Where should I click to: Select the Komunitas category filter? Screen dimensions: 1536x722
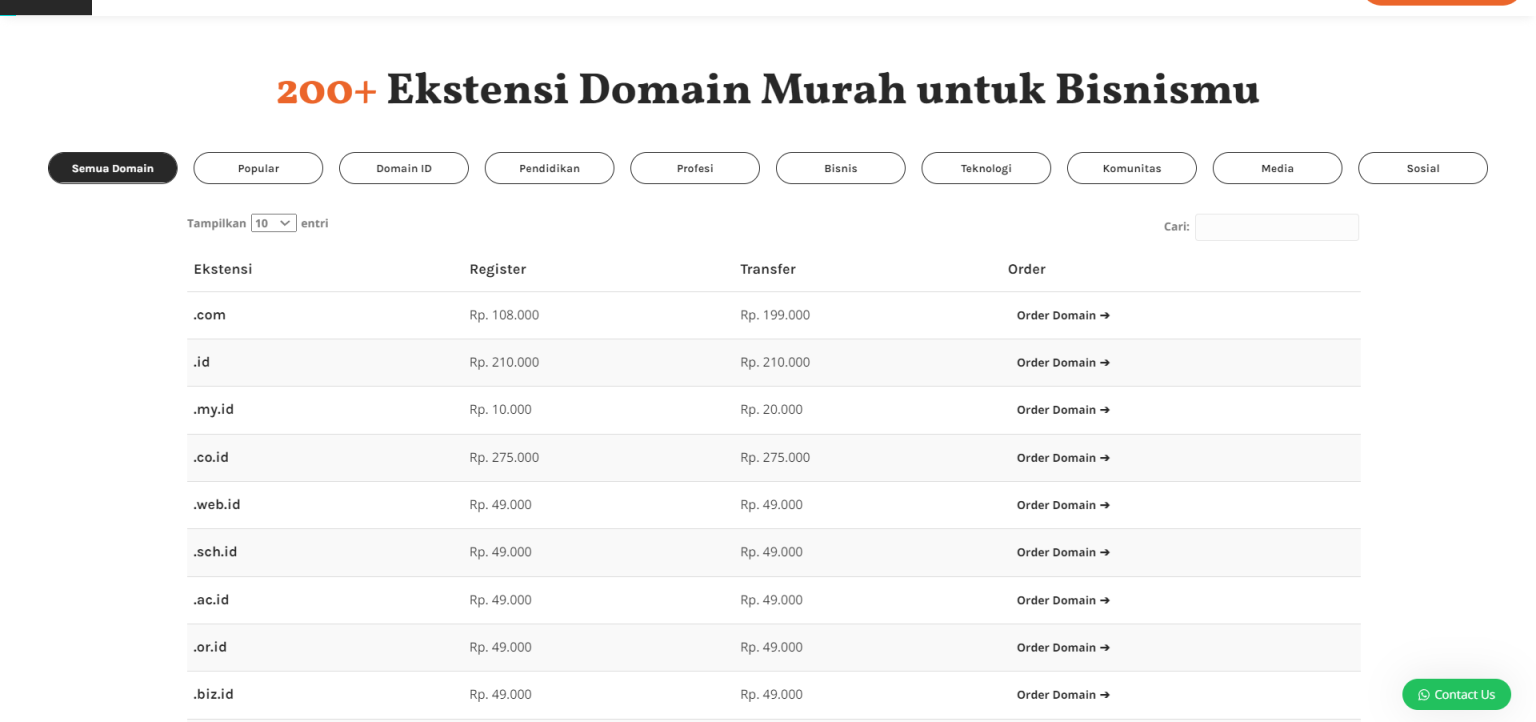1131,168
